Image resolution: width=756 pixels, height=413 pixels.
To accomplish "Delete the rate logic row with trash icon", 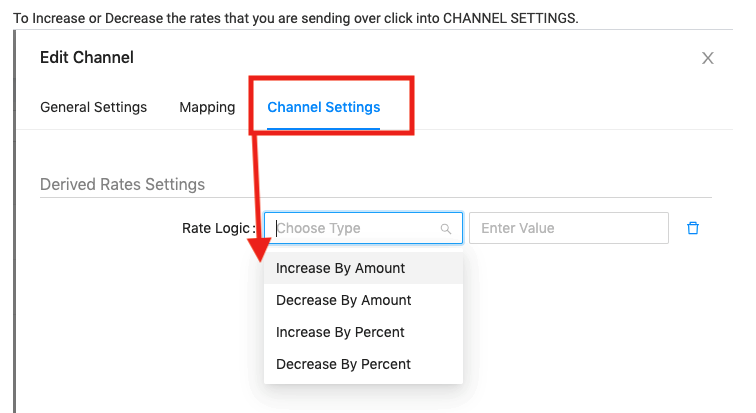I will coord(693,228).
